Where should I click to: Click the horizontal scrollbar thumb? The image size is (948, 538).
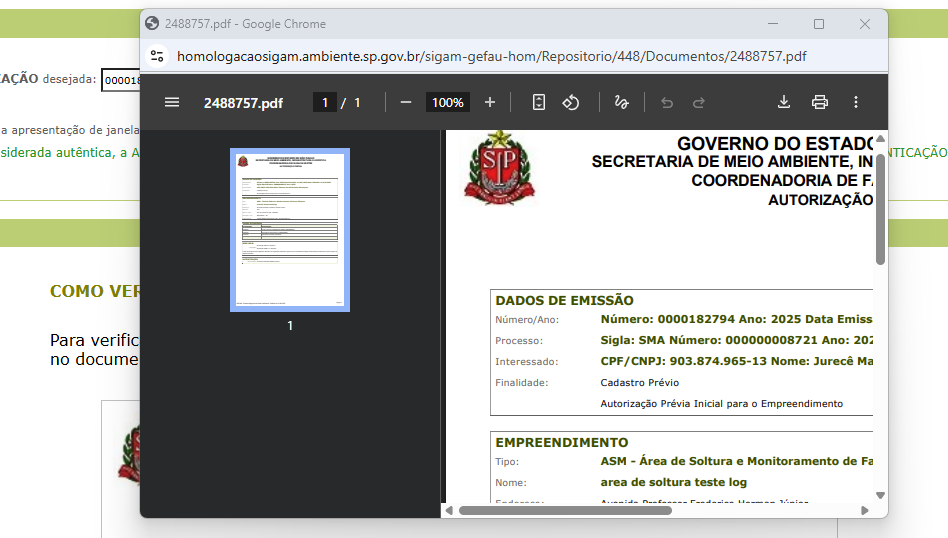click(565, 510)
